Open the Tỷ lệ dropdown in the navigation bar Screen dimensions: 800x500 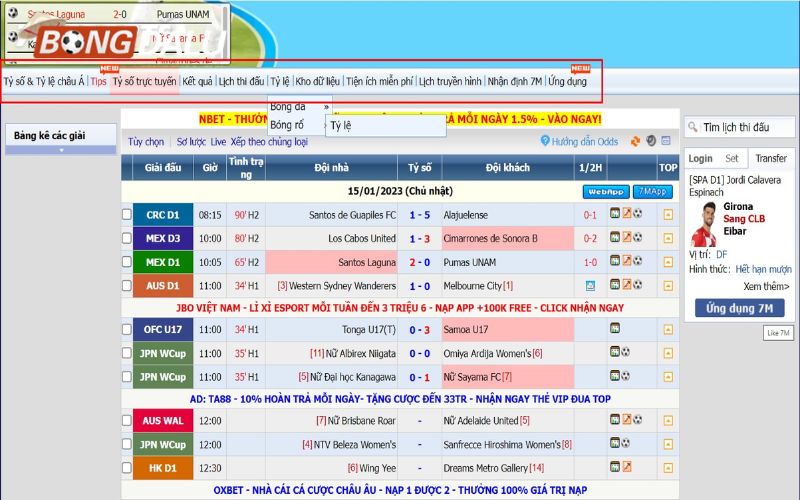coord(280,81)
